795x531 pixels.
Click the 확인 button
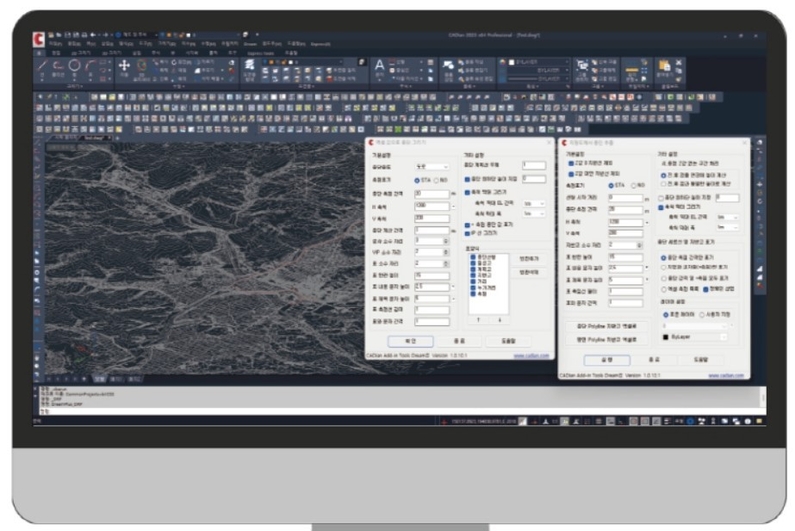(410, 341)
